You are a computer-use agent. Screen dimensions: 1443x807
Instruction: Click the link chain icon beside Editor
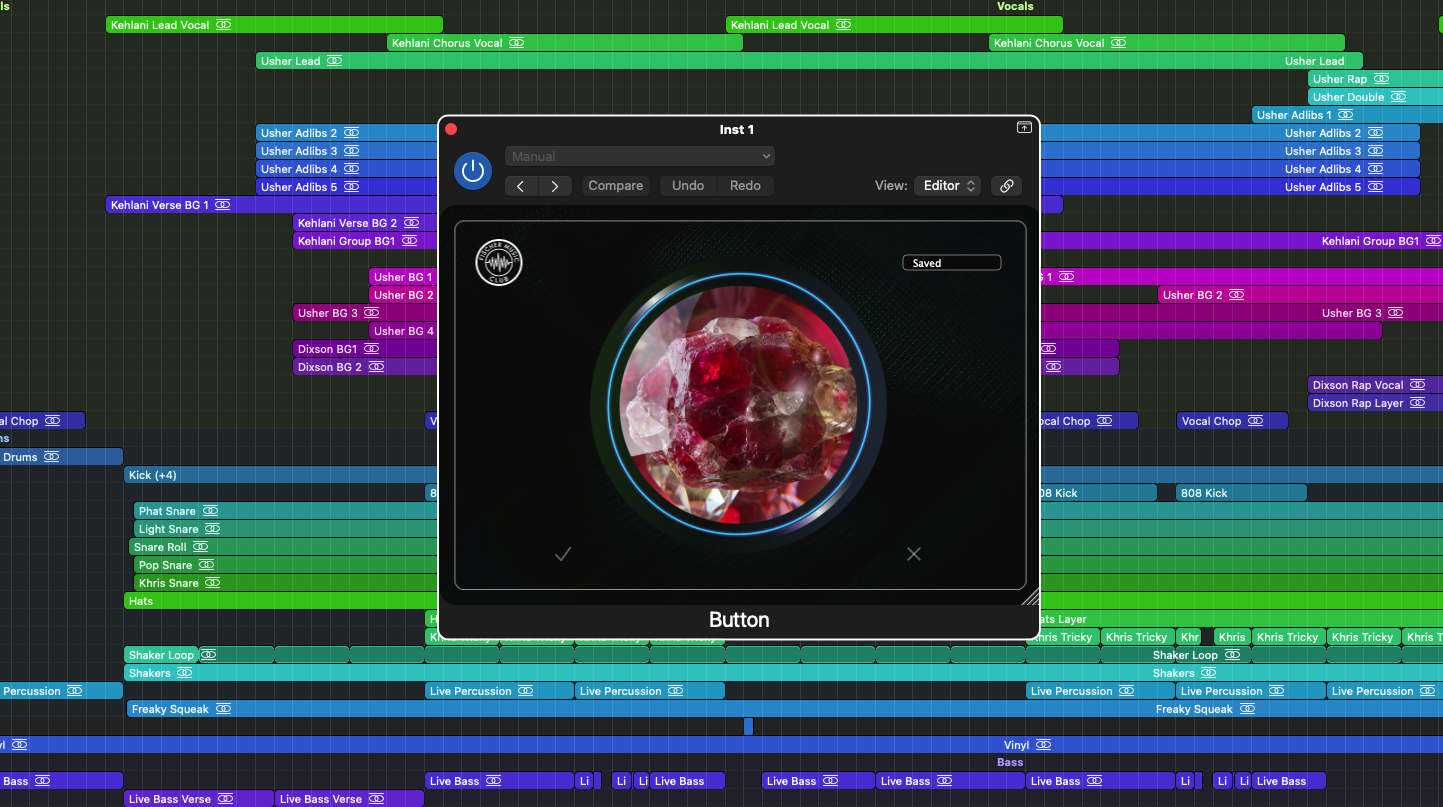tap(1007, 186)
